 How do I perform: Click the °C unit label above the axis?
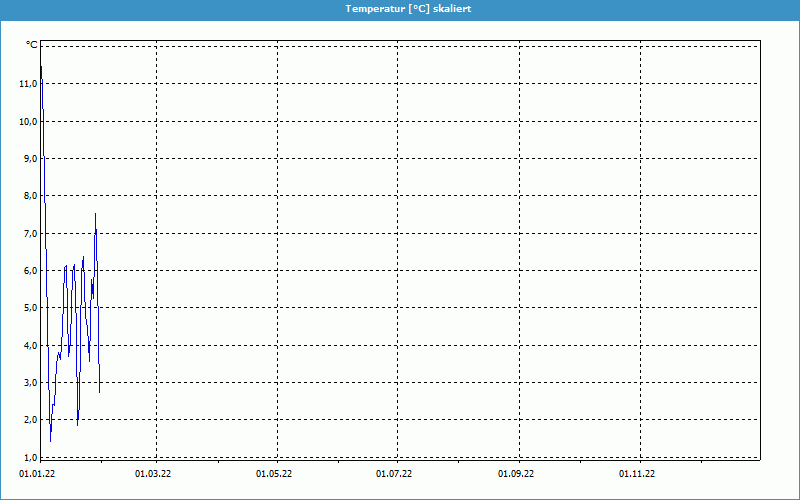click(x=31, y=45)
